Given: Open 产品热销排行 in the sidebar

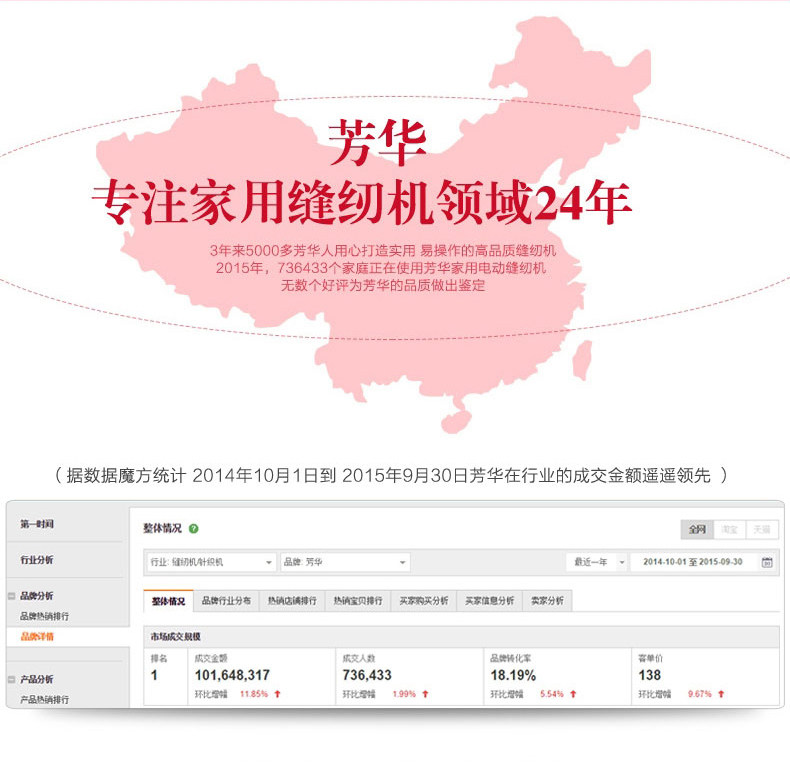Looking at the screenshot, I should click(44, 700).
